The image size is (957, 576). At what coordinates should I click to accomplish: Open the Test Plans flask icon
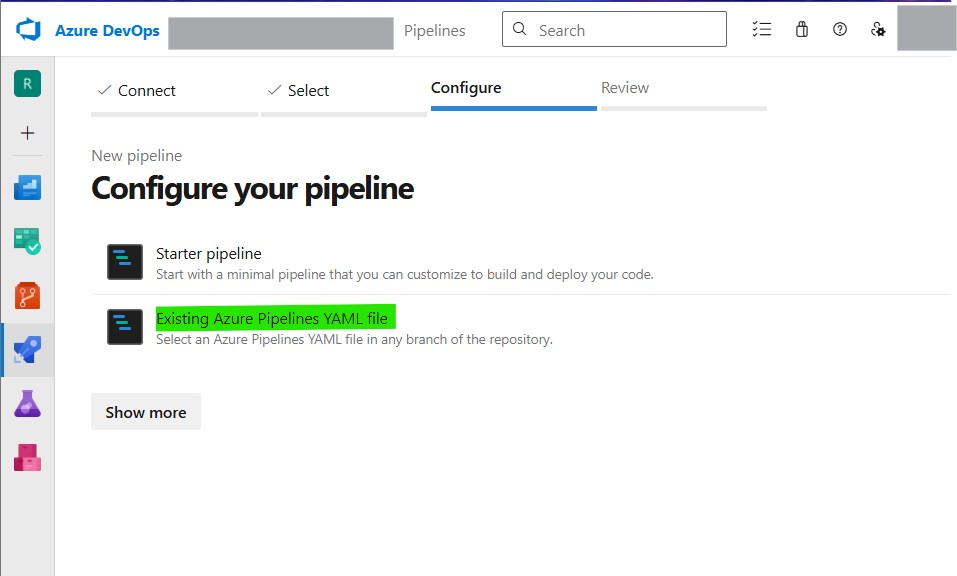[x=27, y=403]
